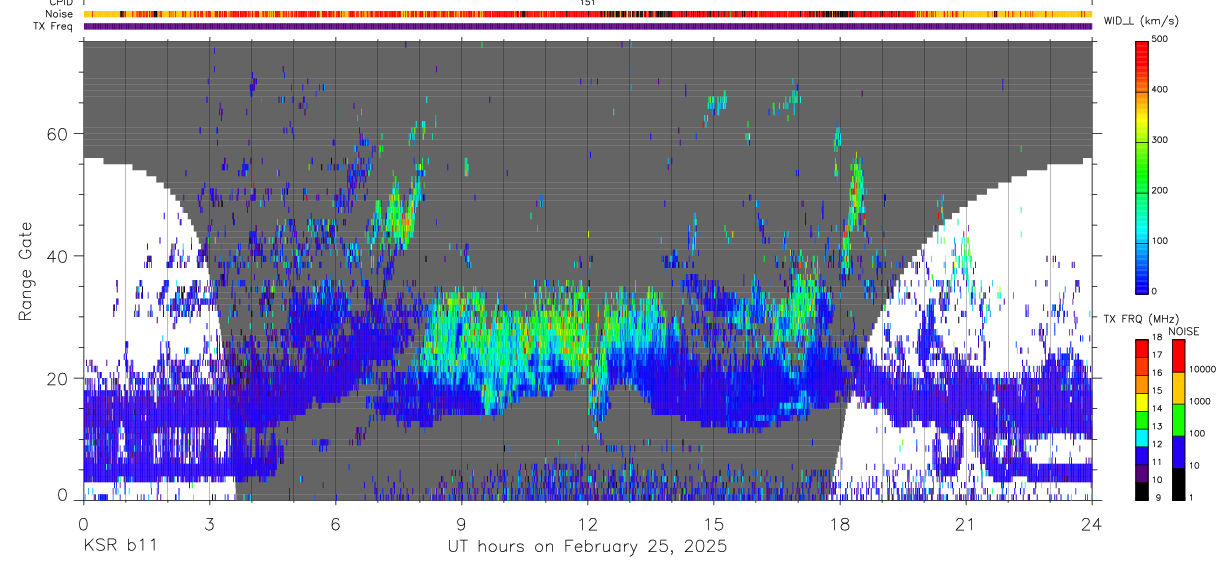Click the '300' label on the WID color bar
This screenshot has height=567, width=1228.
[x=1160, y=140]
